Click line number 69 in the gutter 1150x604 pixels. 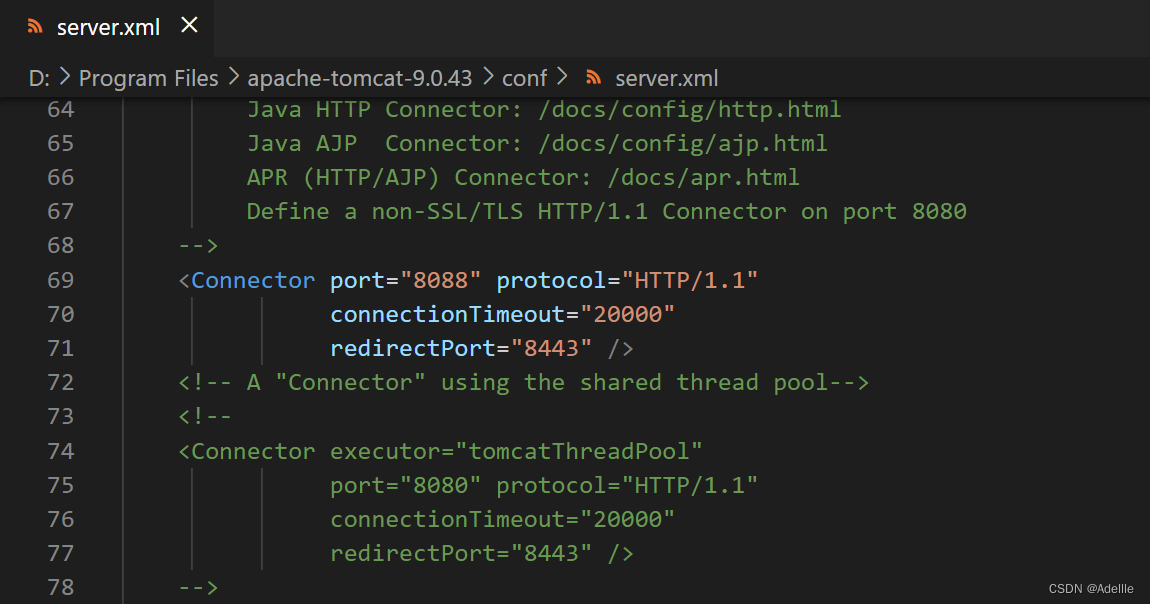tap(61, 280)
